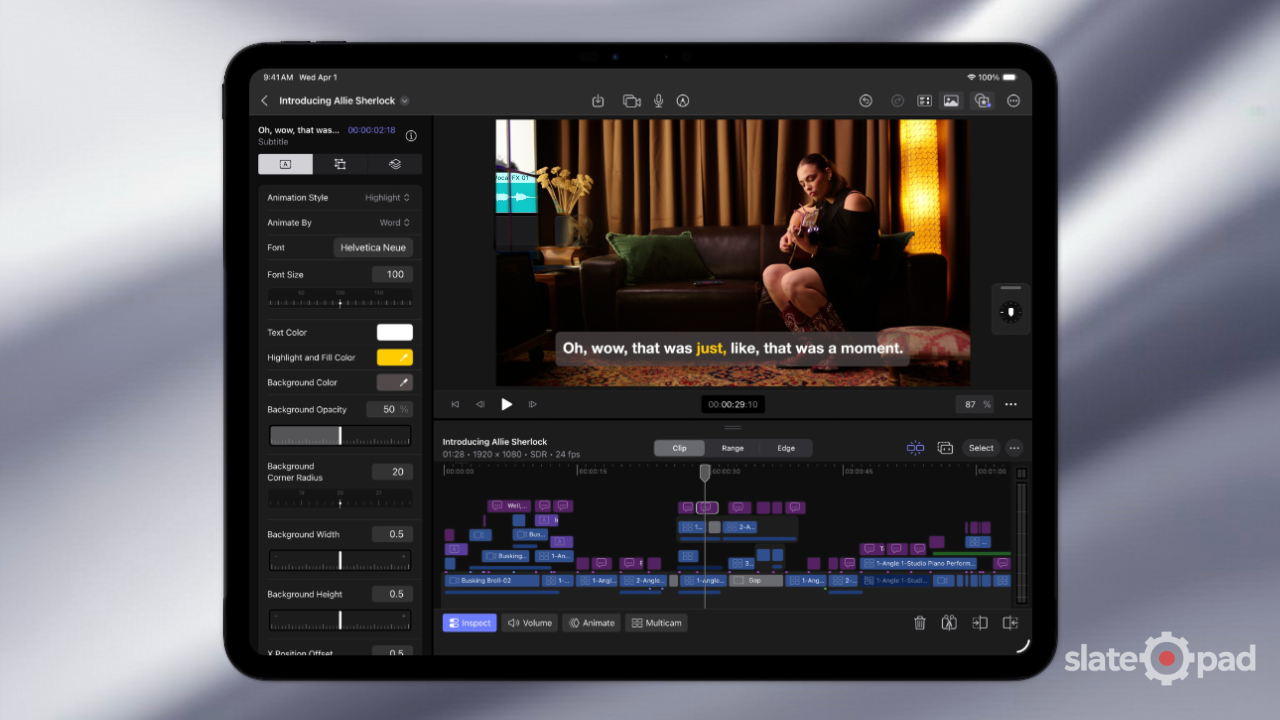Tap the timecode display 00:00:29:10
This screenshot has width=1280, height=720.
tap(732, 405)
